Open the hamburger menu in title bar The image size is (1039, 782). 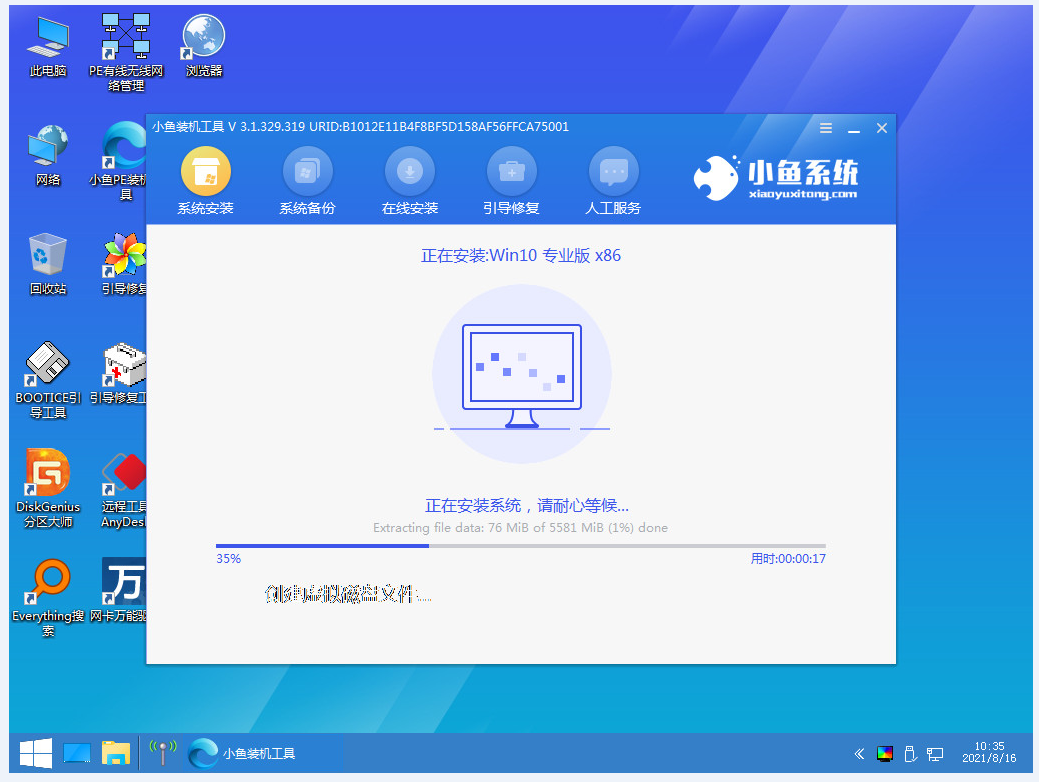pos(826,128)
